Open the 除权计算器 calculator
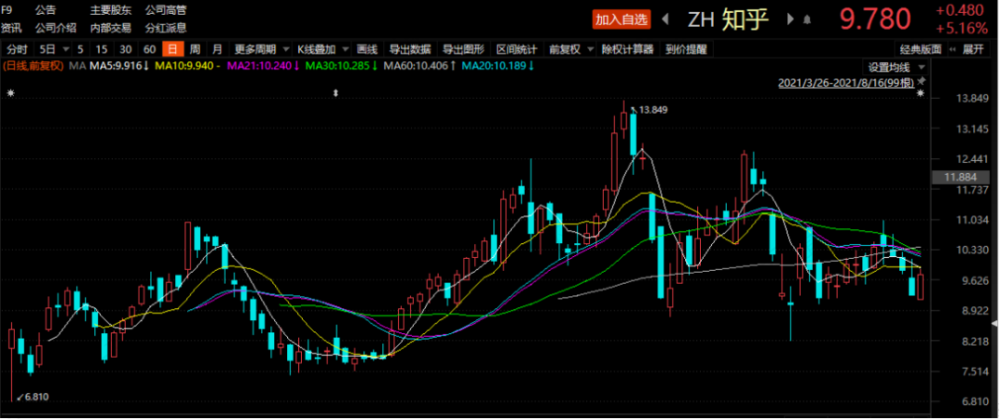1000x419 pixels. pos(628,49)
